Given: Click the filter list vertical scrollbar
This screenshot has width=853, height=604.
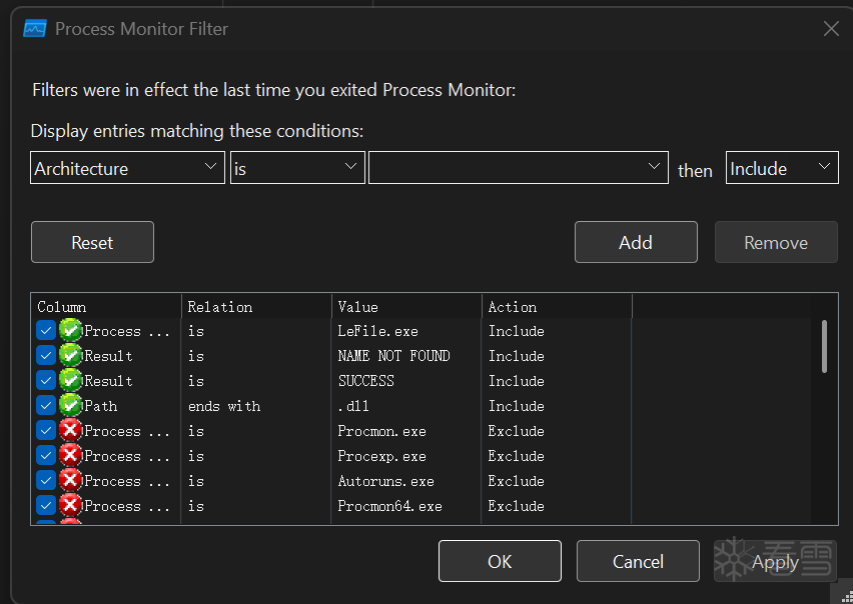Looking at the screenshot, I should [x=824, y=347].
